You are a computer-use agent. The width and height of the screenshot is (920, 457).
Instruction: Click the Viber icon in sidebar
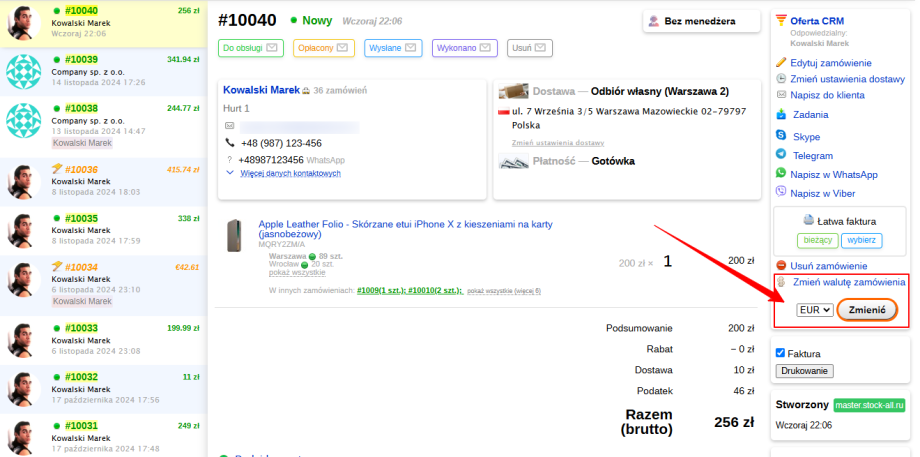pos(781,192)
